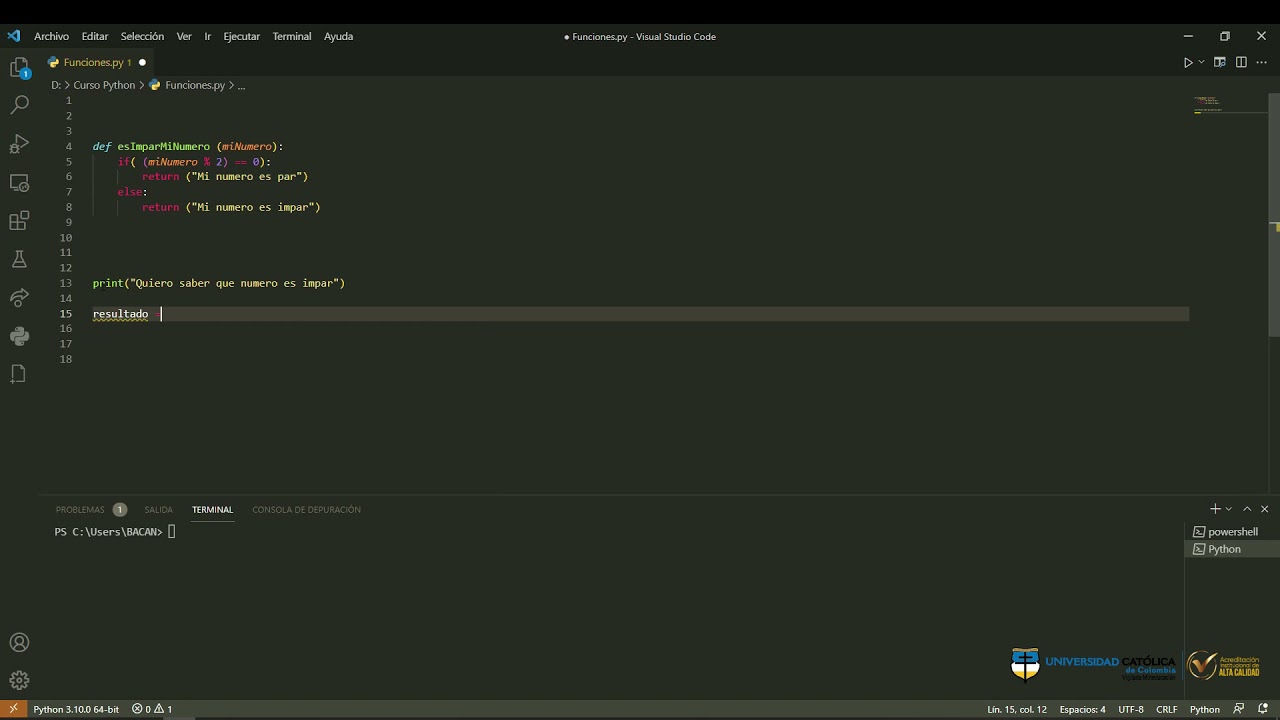
Task: Close the terminal panel
Action: pos(1265,509)
